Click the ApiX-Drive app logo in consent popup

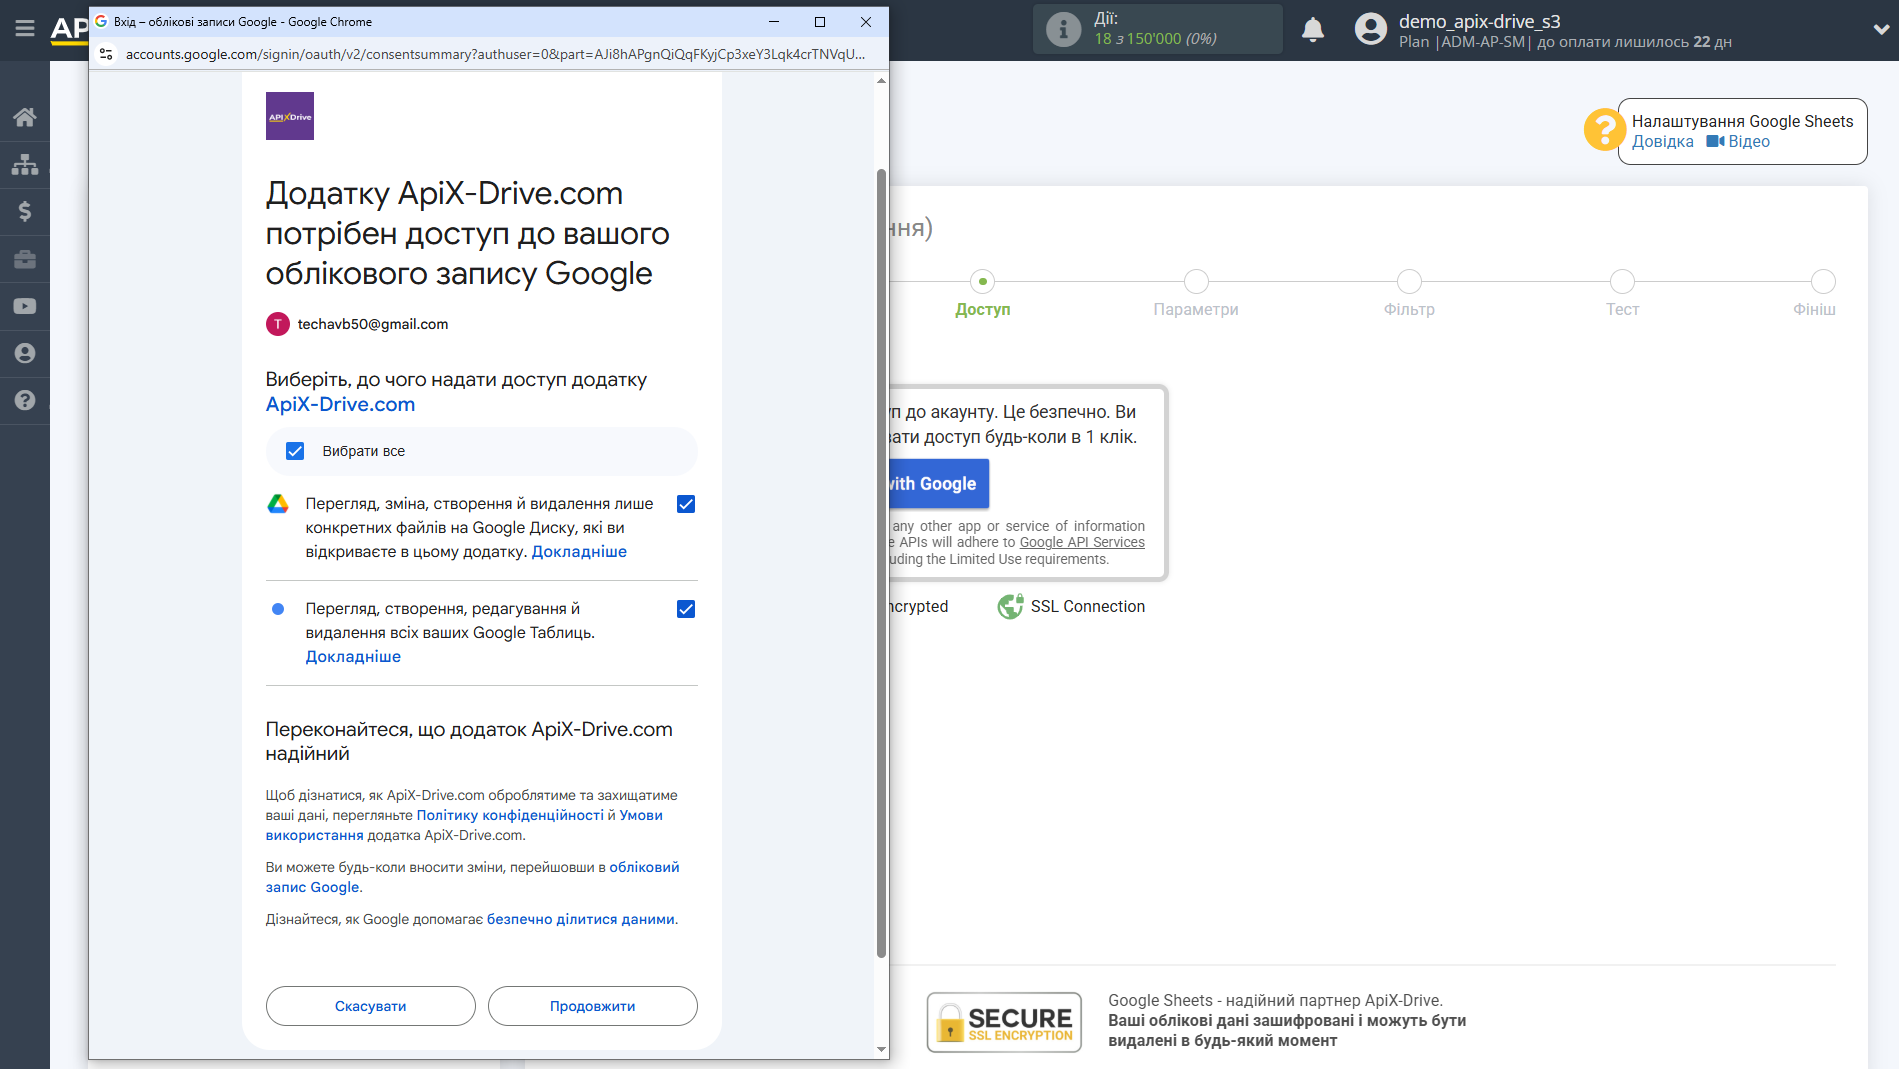[289, 116]
